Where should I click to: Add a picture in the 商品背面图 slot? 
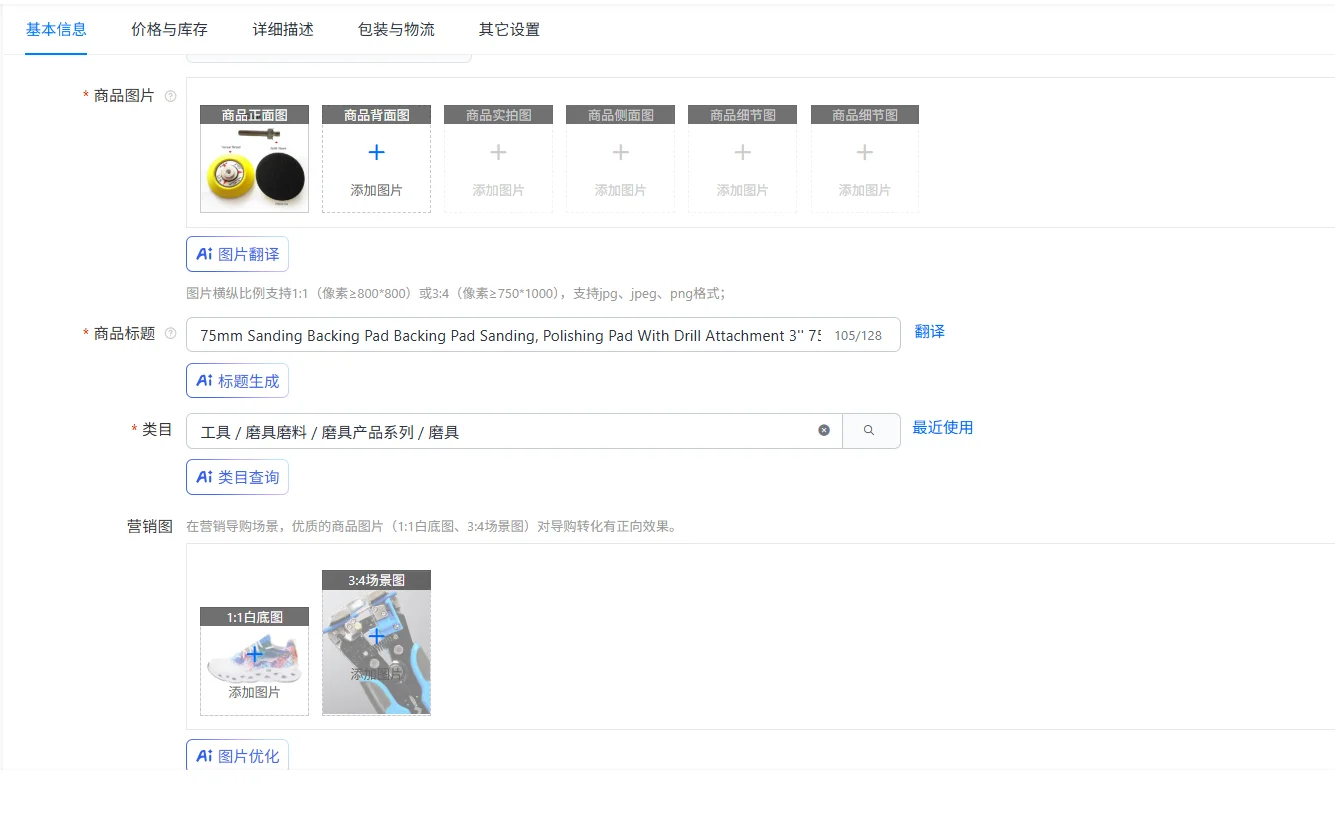pyautogui.click(x=376, y=159)
